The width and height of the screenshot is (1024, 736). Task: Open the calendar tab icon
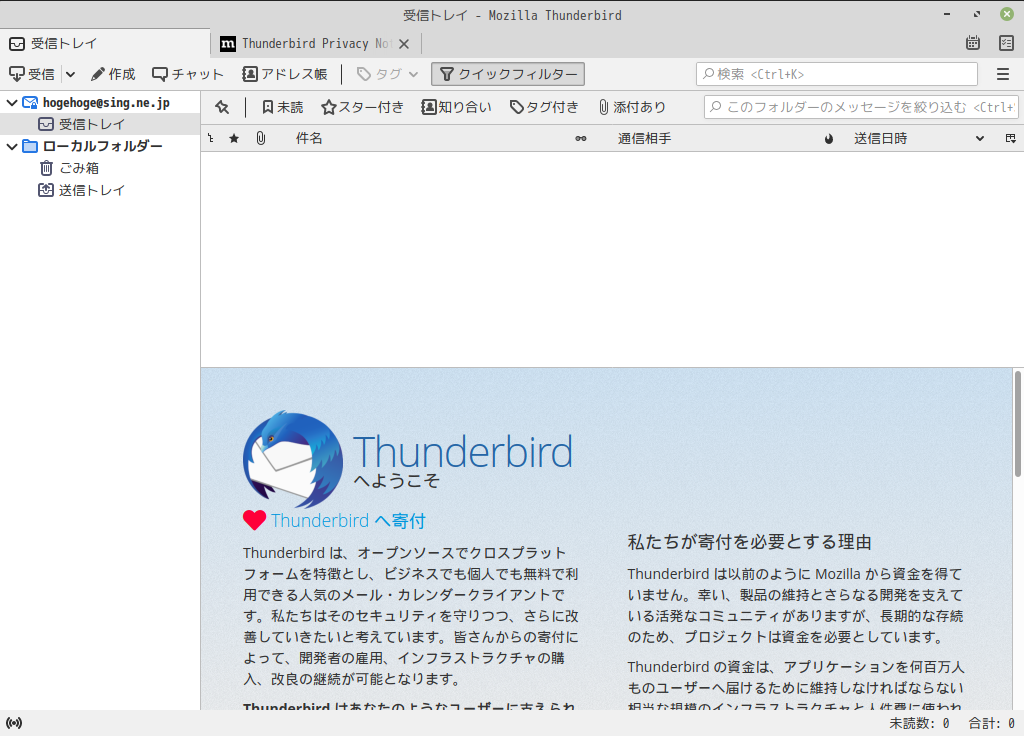pyautogui.click(x=973, y=43)
